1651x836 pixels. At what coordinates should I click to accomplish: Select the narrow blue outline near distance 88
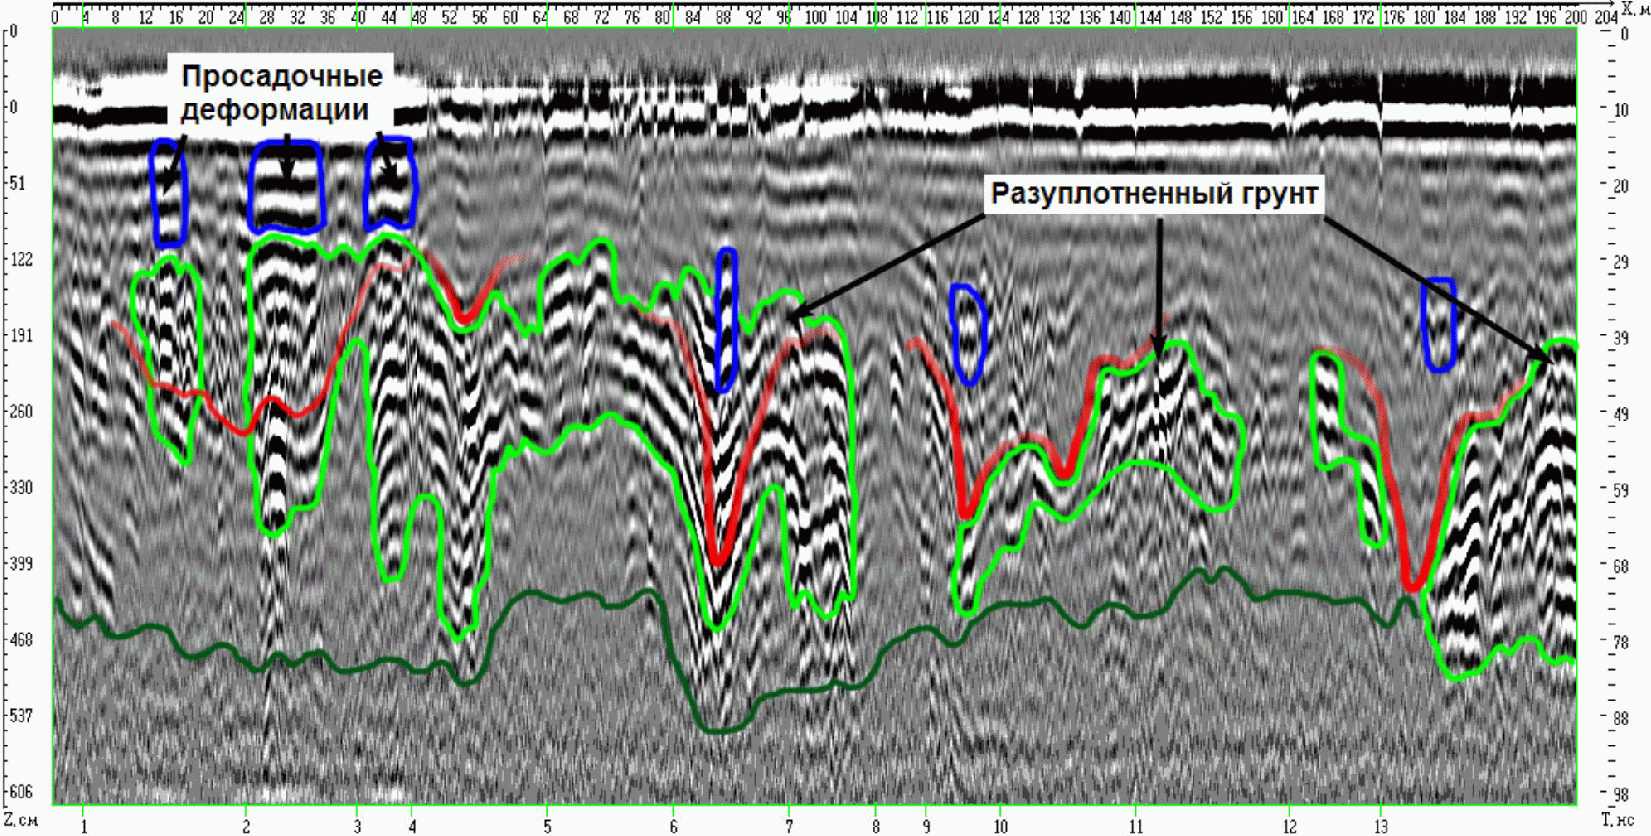[726, 320]
